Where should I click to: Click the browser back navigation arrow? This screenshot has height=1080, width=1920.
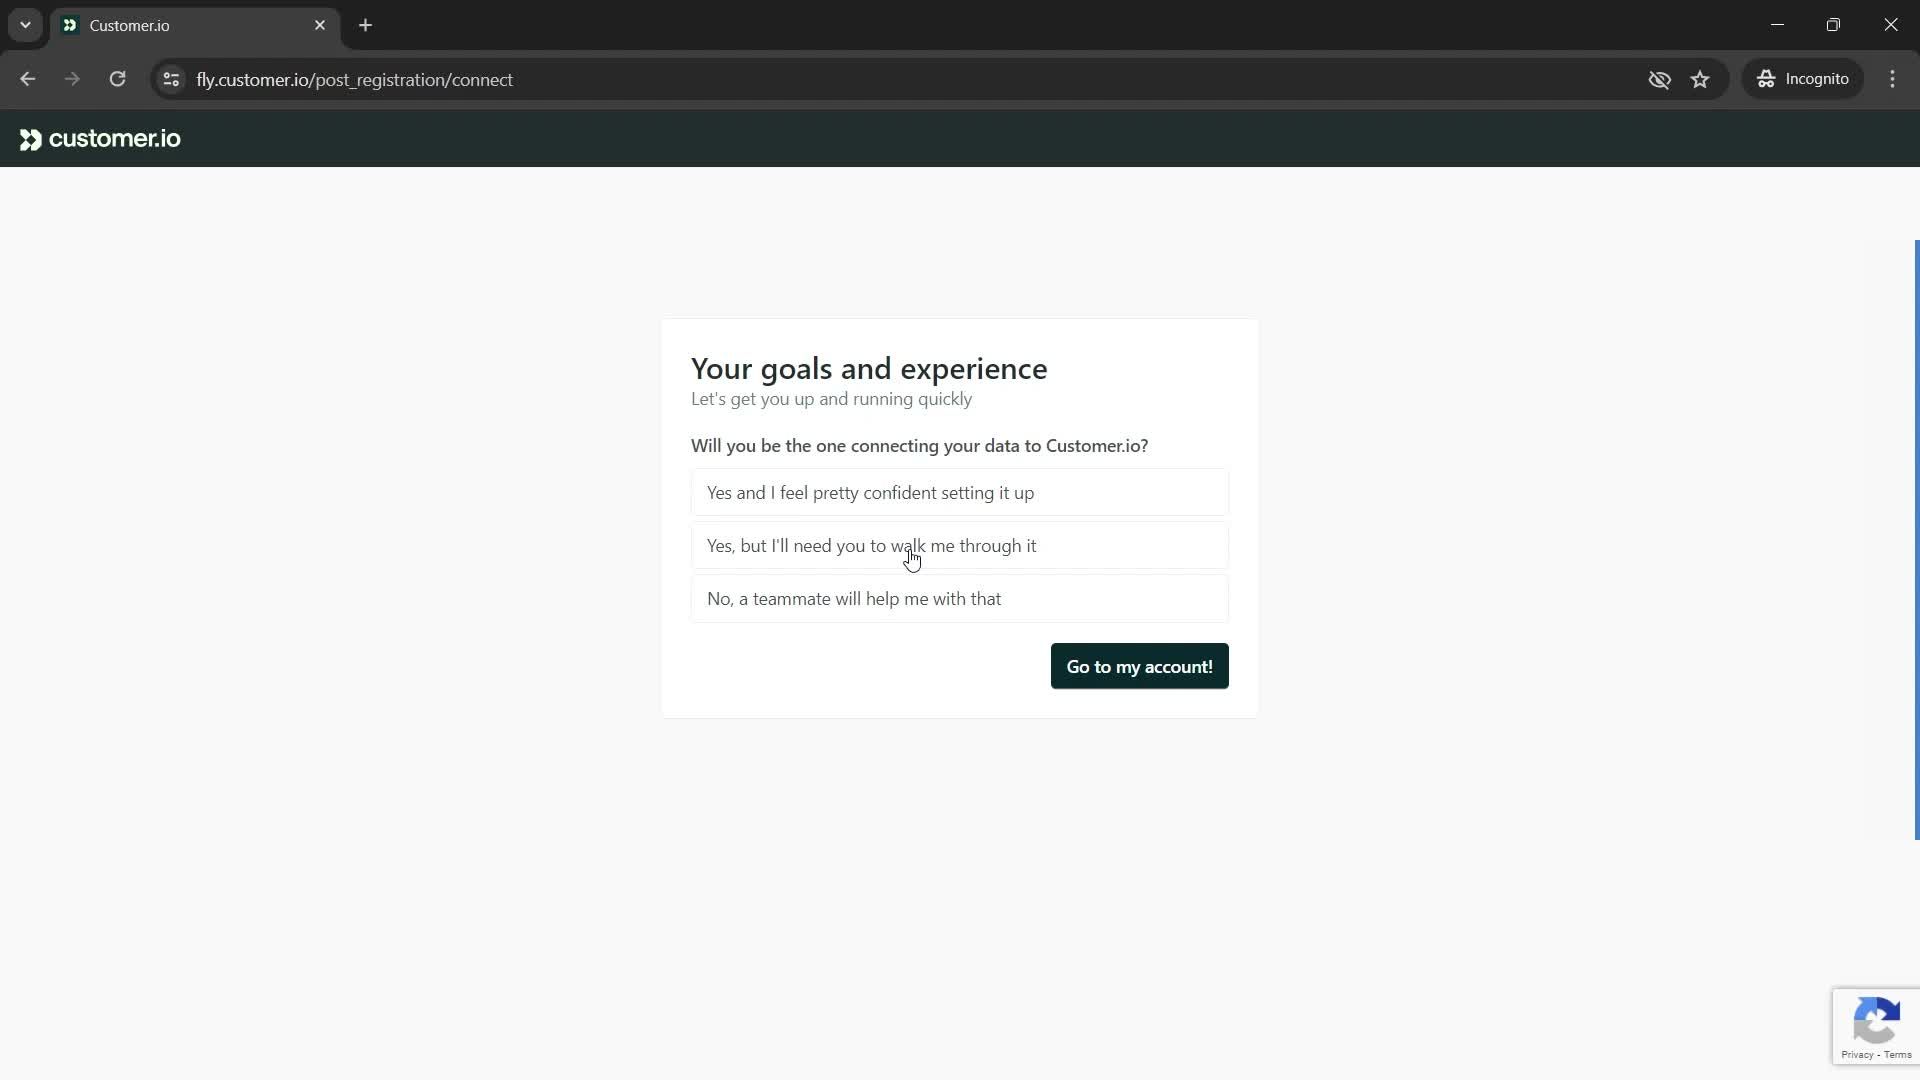[x=28, y=79]
